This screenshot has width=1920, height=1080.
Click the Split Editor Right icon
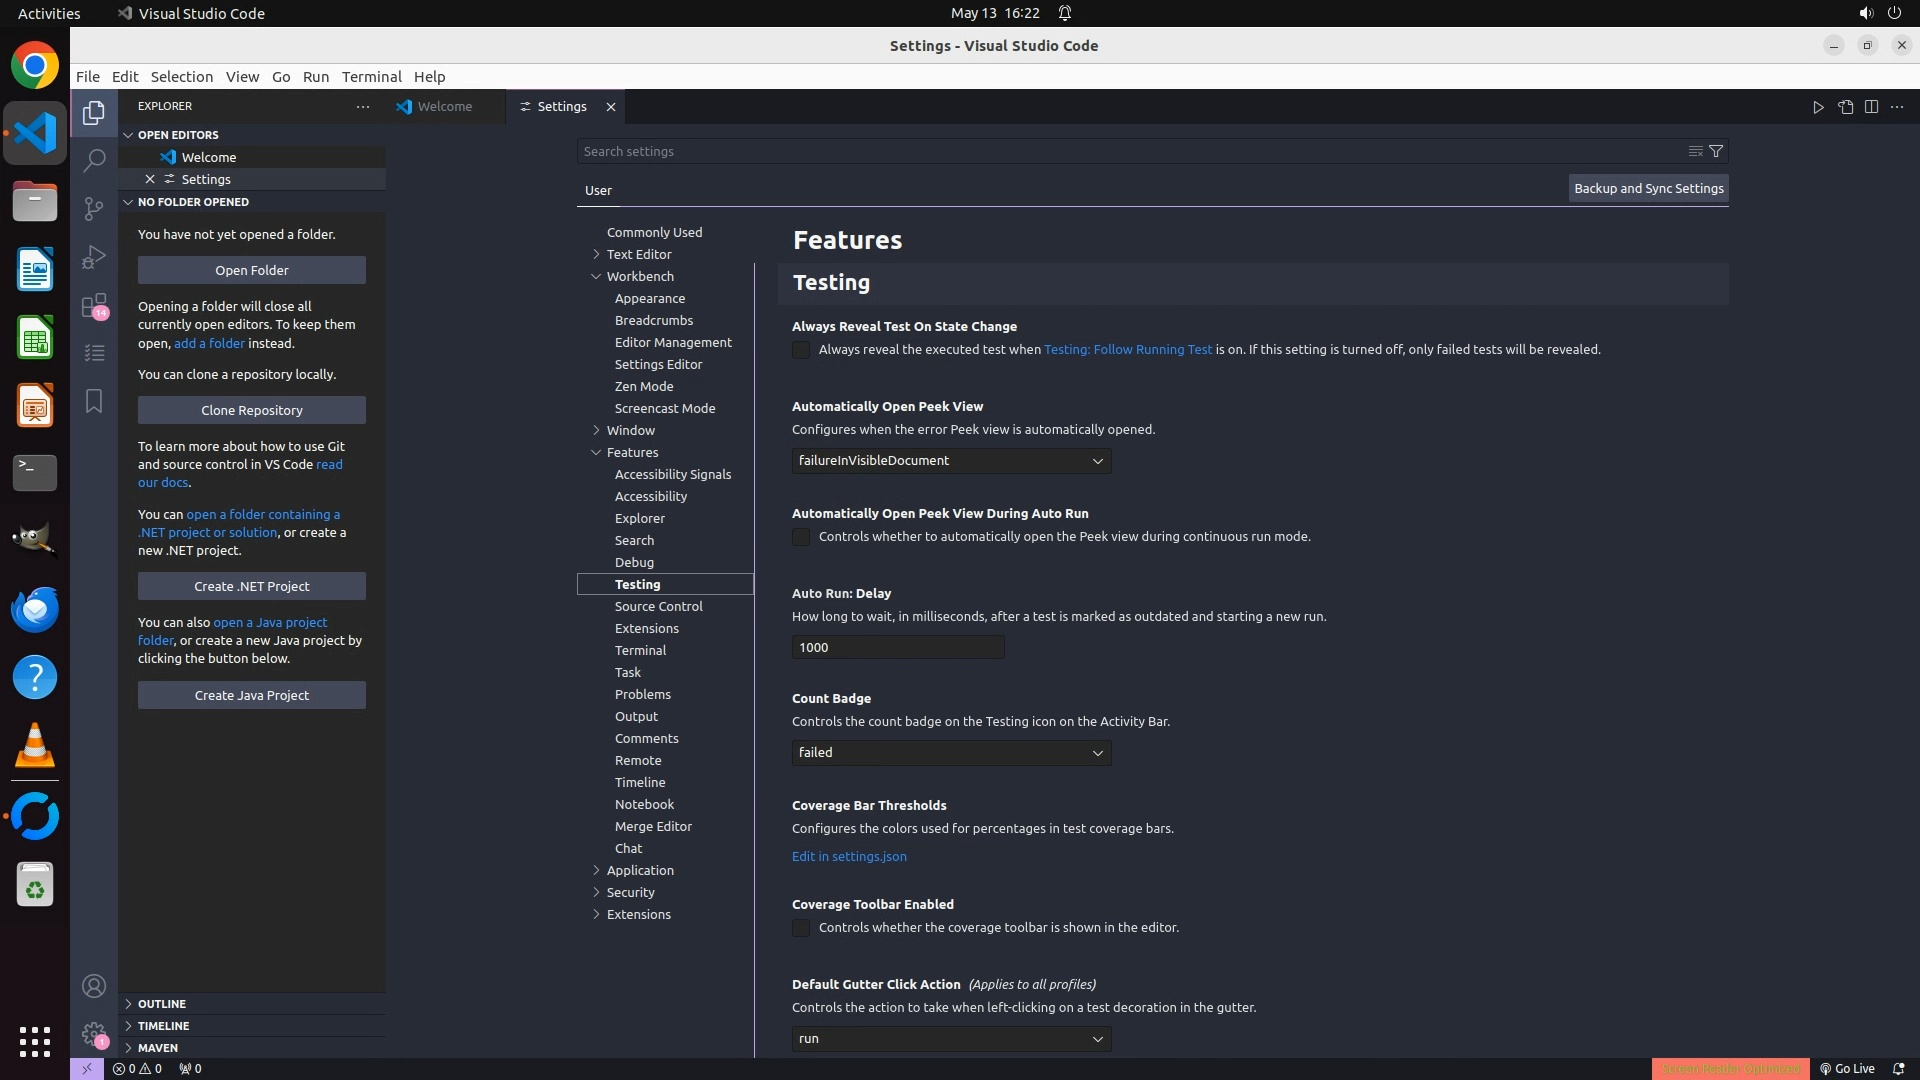click(1871, 107)
